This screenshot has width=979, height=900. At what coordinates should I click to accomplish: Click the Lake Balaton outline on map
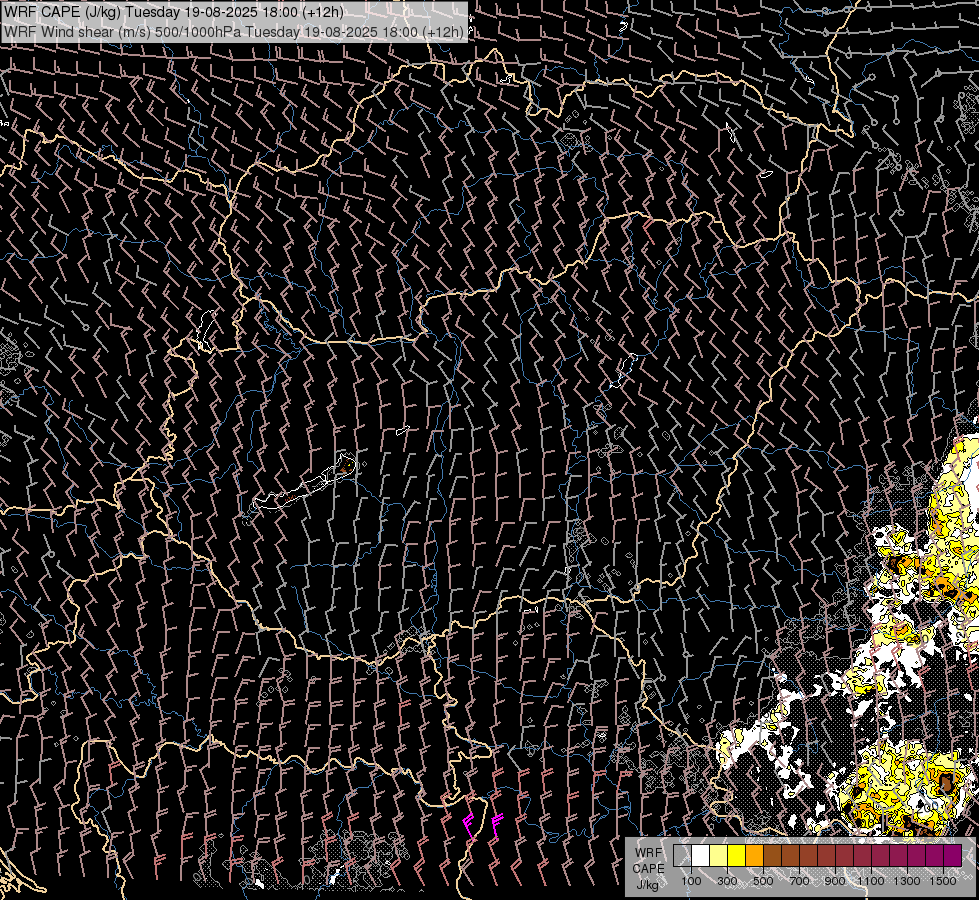(x=304, y=483)
